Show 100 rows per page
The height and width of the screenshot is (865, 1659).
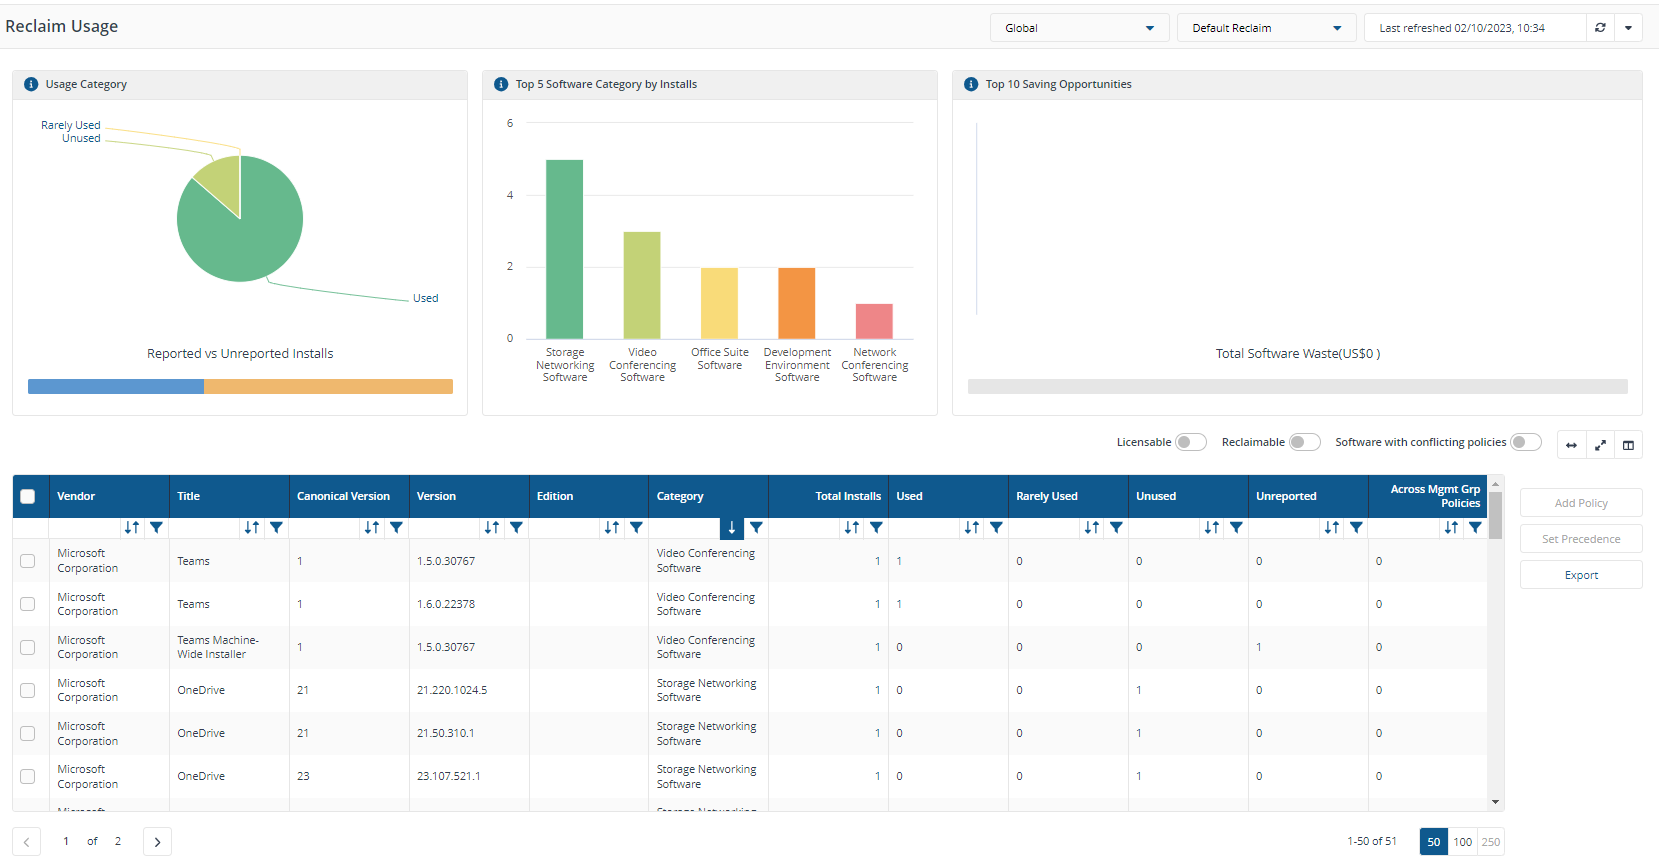coord(1462,842)
